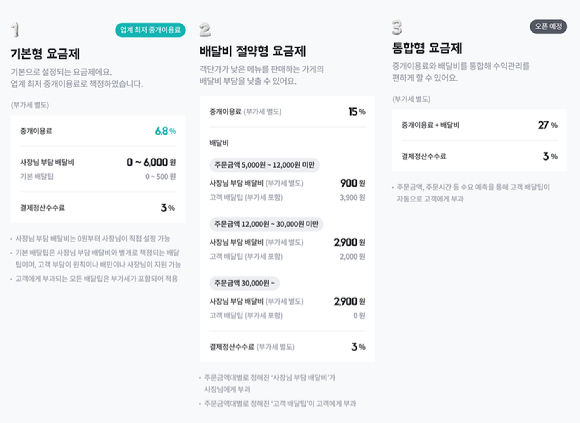Image resolution: width=580 pixels, height=423 pixels.
Task: Click the number 3 plan icon
Action: click(x=397, y=28)
